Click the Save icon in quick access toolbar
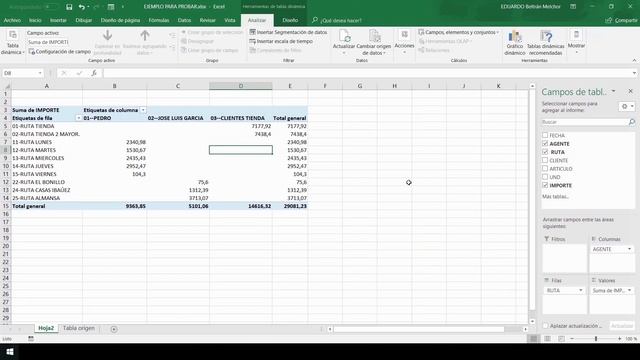640x360 pixels. tap(69, 7)
